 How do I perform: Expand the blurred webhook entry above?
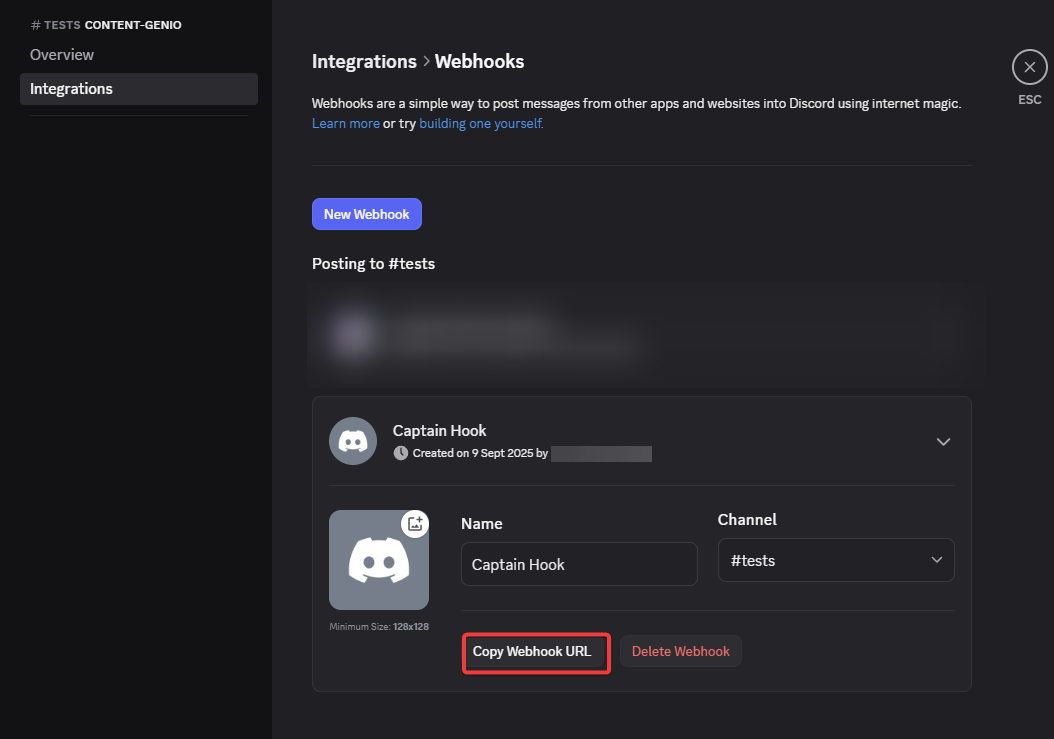point(640,335)
